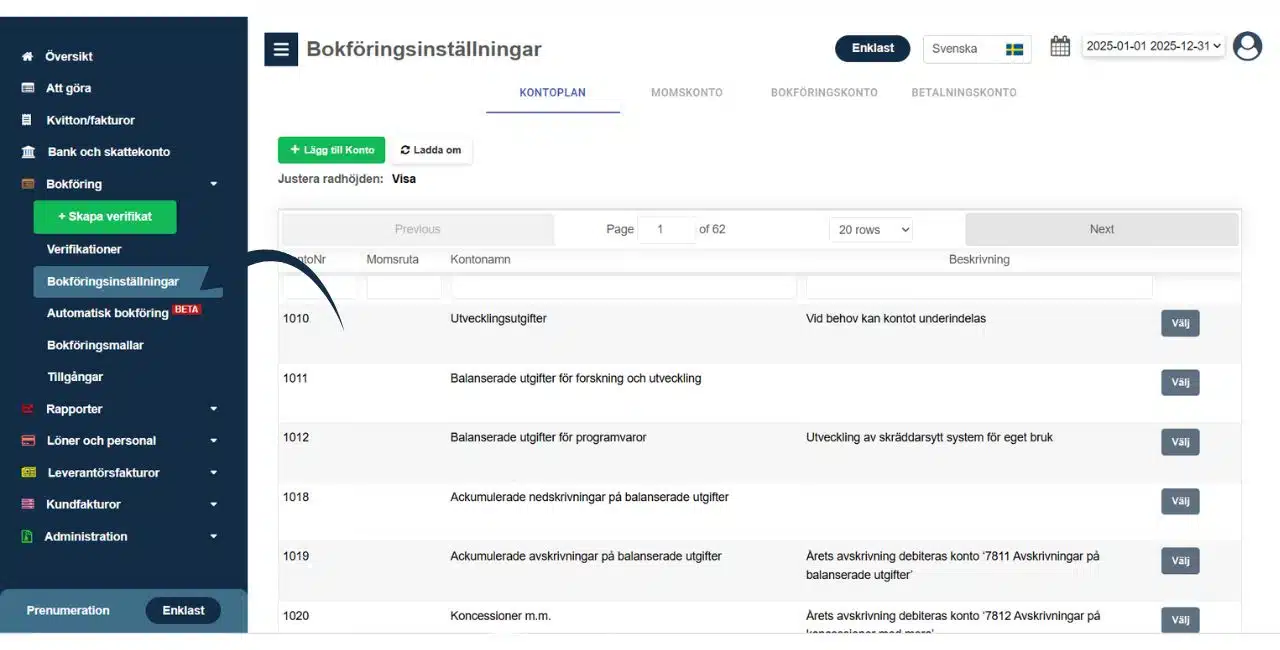The width and height of the screenshot is (1280, 650).
Task: Select the Bank och skattekonto icon
Action: click(28, 152)
